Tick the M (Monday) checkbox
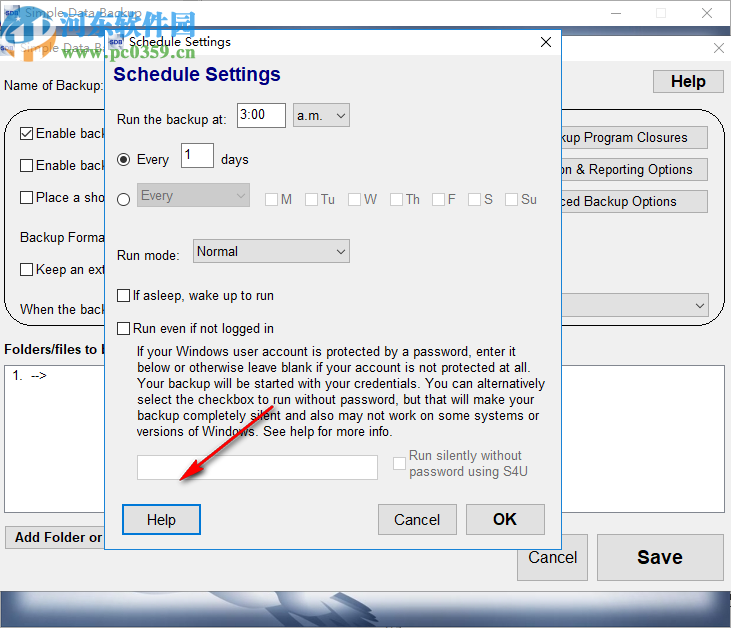Image resolution: width=731 pixels, height=628 pixels. click(271, 200)
